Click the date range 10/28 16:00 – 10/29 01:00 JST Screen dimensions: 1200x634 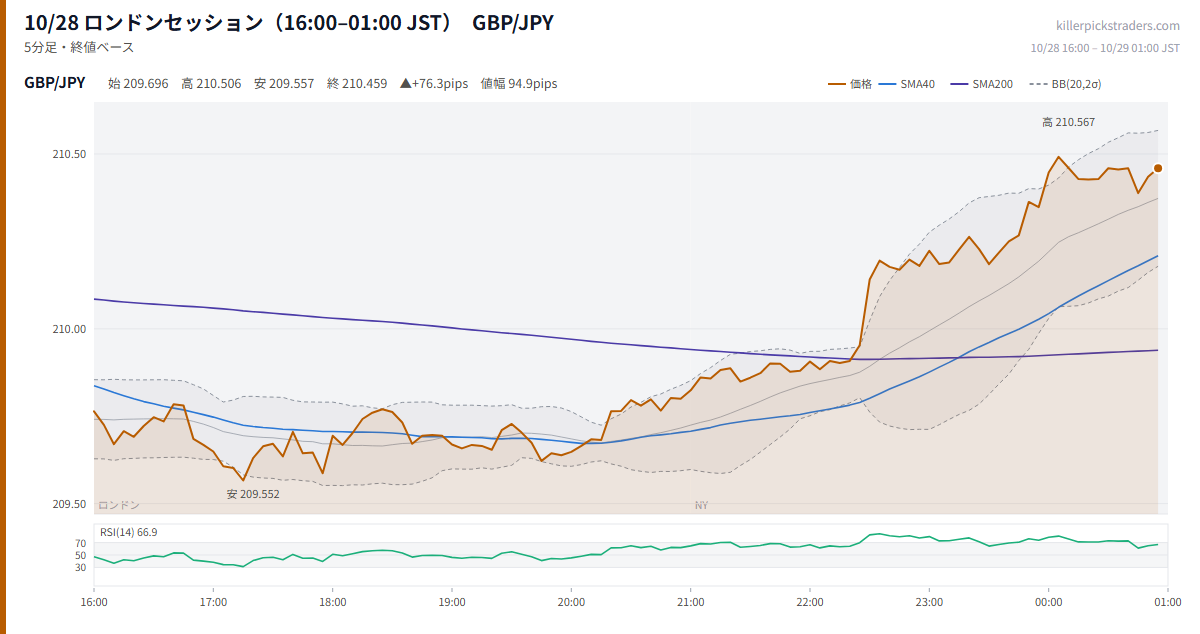[x=1105, y=48]
